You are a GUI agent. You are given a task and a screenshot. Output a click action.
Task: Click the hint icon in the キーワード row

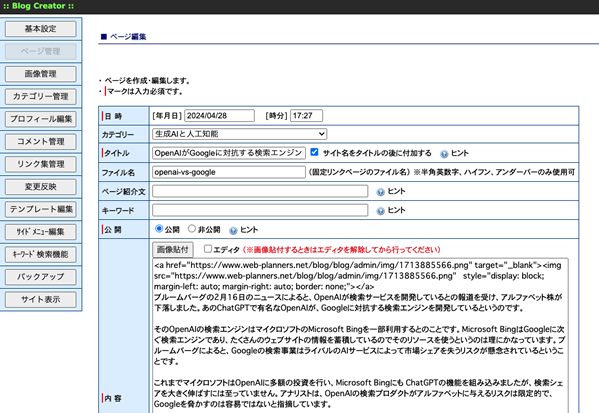pyautogui.click(x=380, y=211)
